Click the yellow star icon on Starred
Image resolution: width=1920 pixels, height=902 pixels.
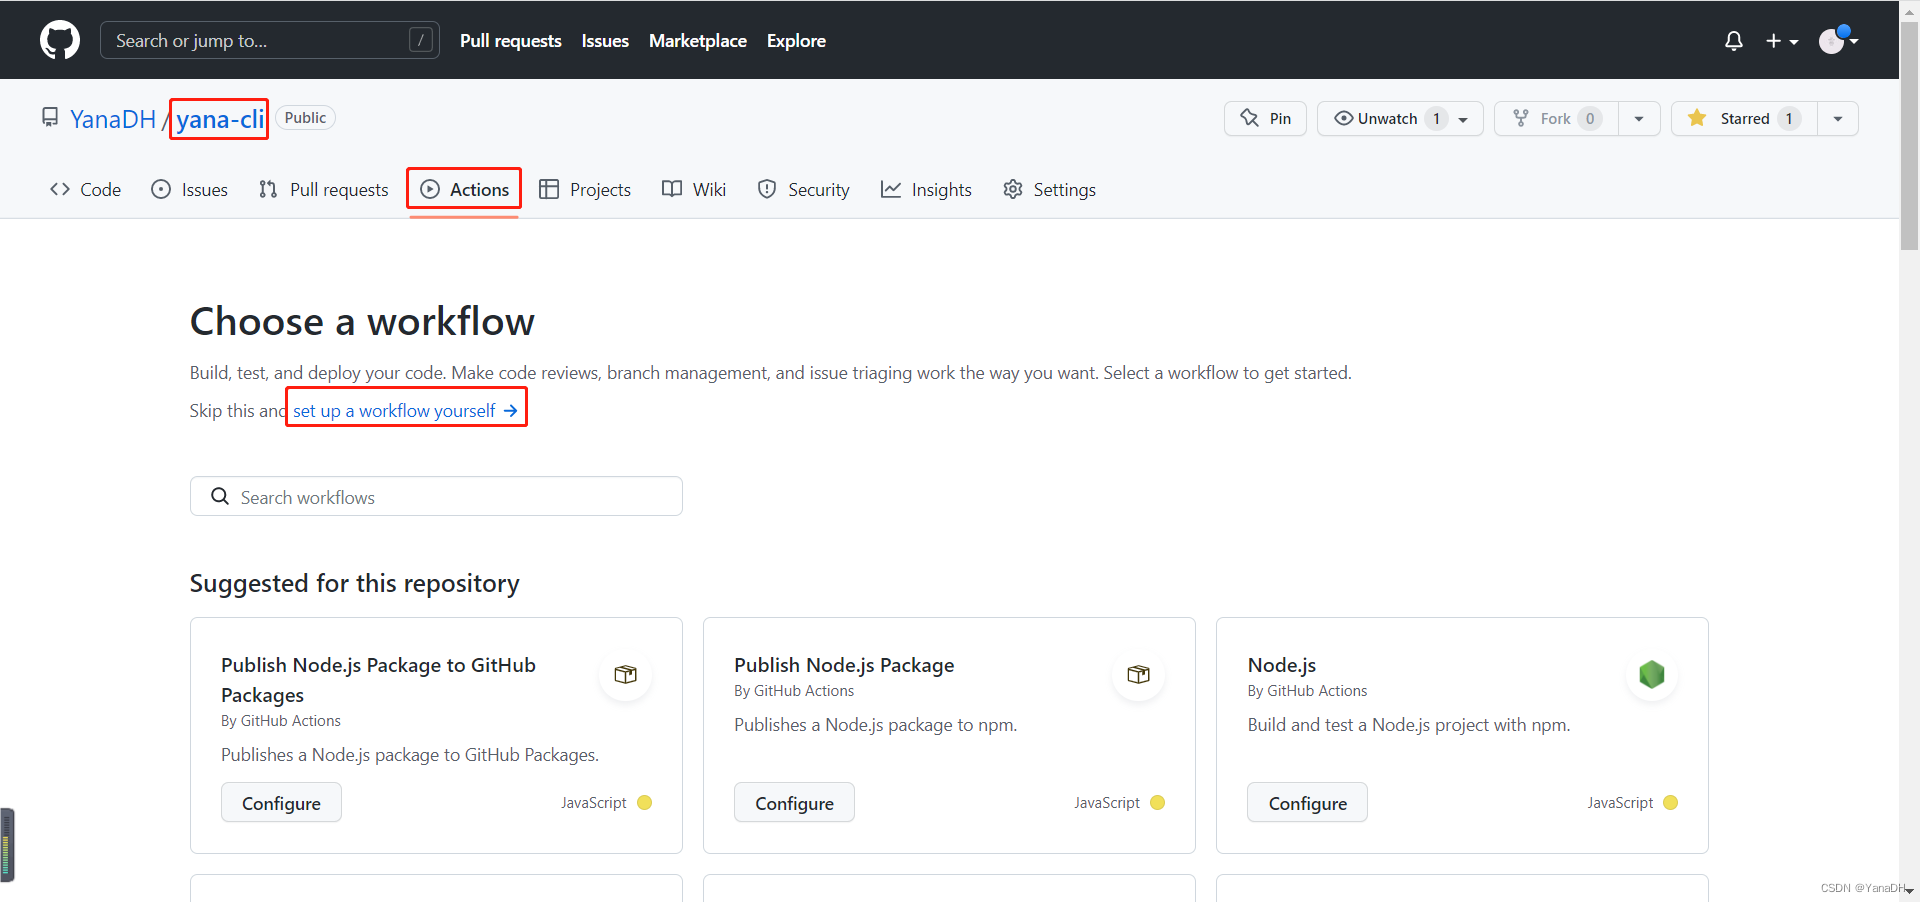coord(1697,118)
